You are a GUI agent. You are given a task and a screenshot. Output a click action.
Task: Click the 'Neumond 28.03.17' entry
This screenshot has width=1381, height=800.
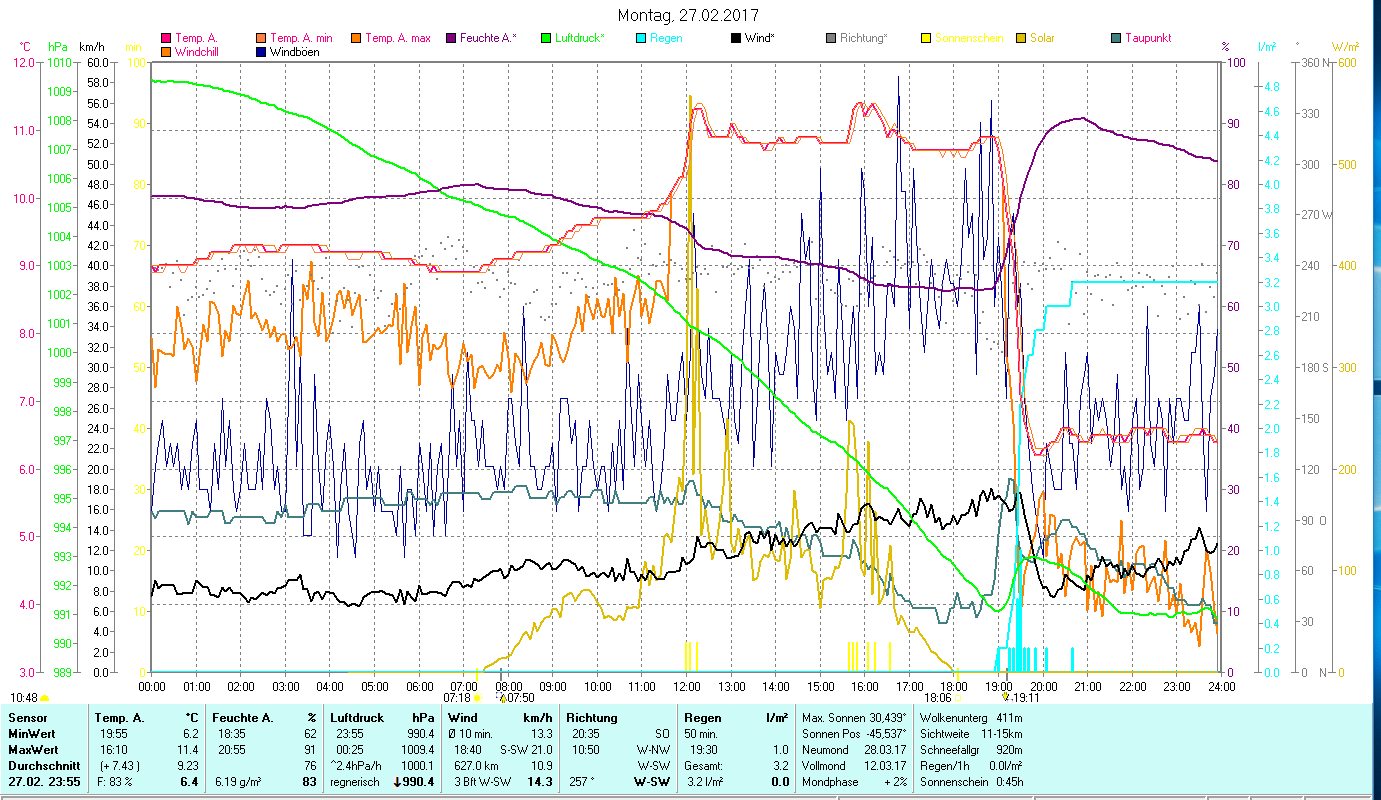[854, 750]
